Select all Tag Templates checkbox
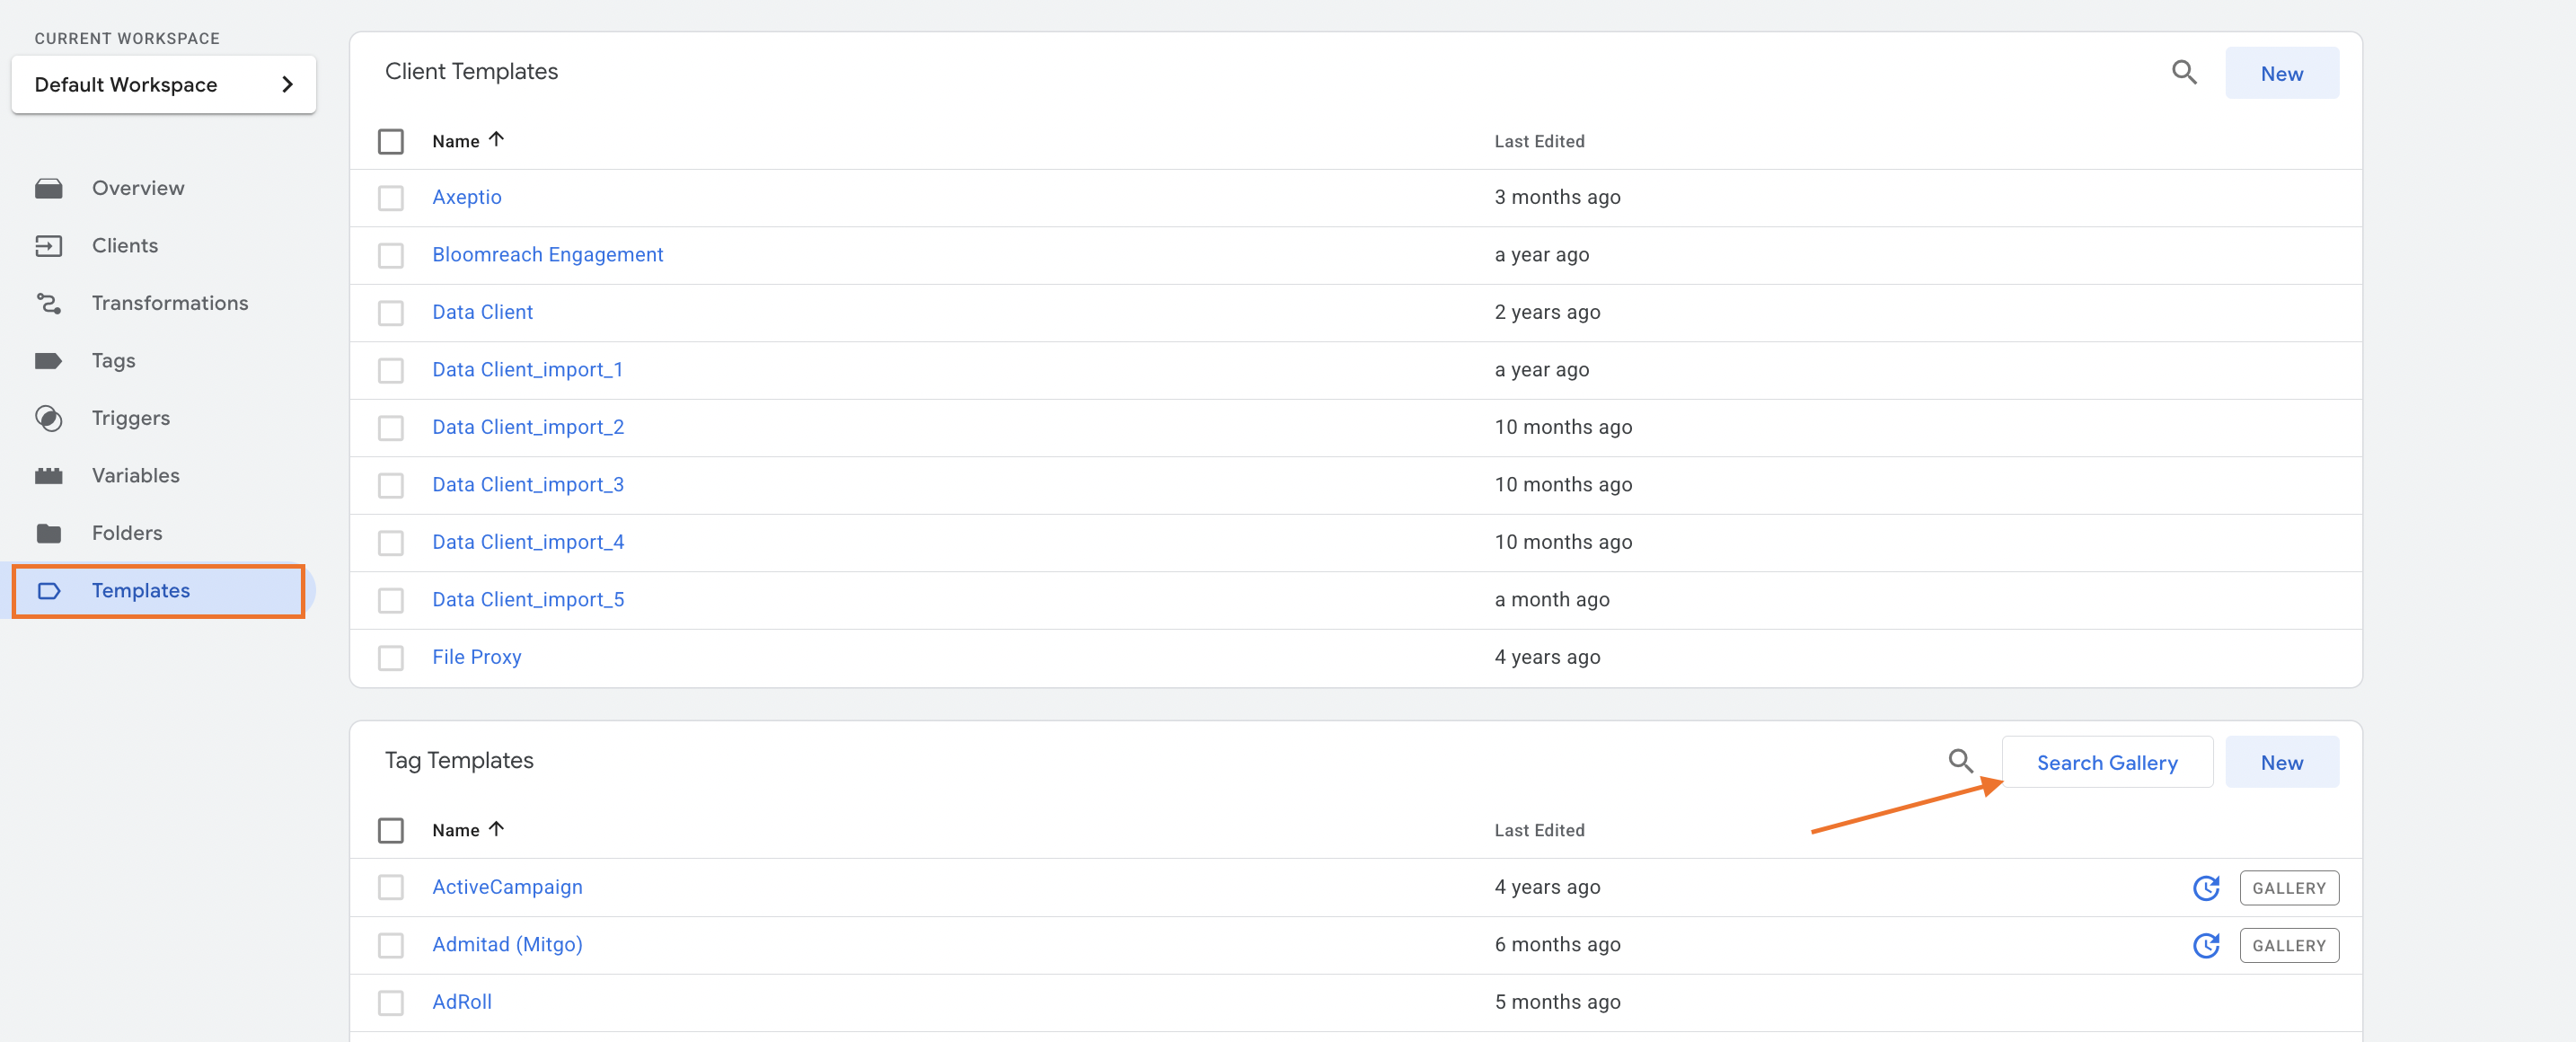Screen dimensions: 2576x1042 click(391, 830)
